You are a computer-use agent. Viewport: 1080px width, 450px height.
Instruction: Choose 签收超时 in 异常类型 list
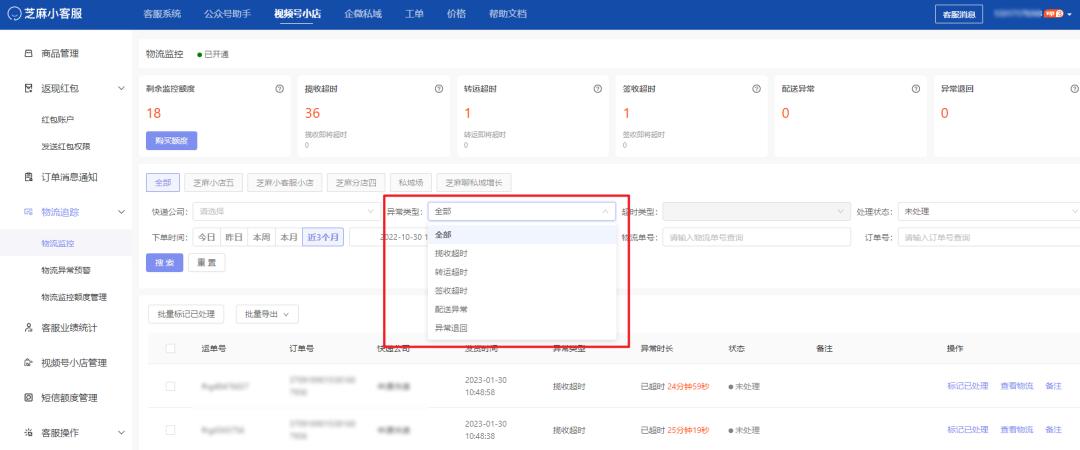(x=521, y=291)
